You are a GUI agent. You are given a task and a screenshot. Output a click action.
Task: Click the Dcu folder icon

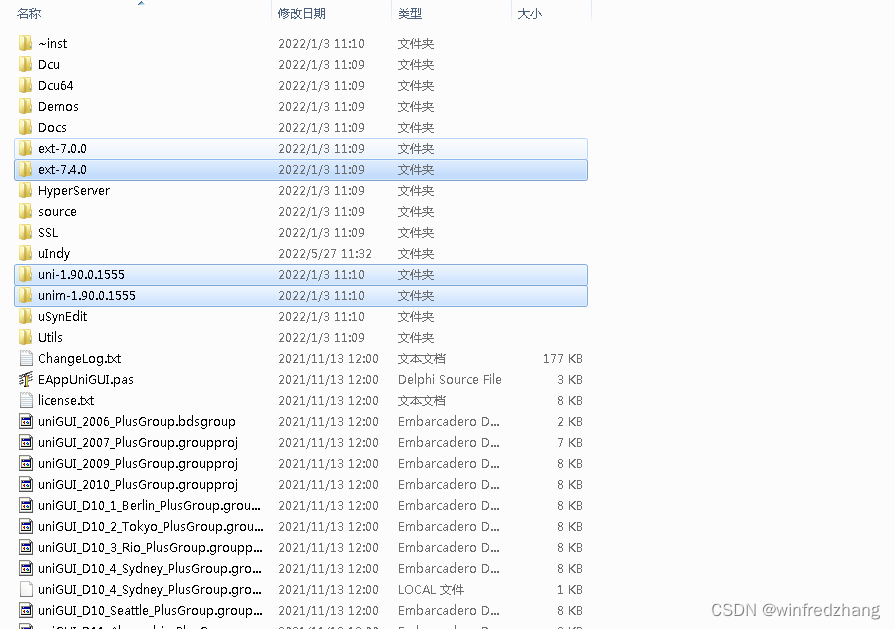26,64
